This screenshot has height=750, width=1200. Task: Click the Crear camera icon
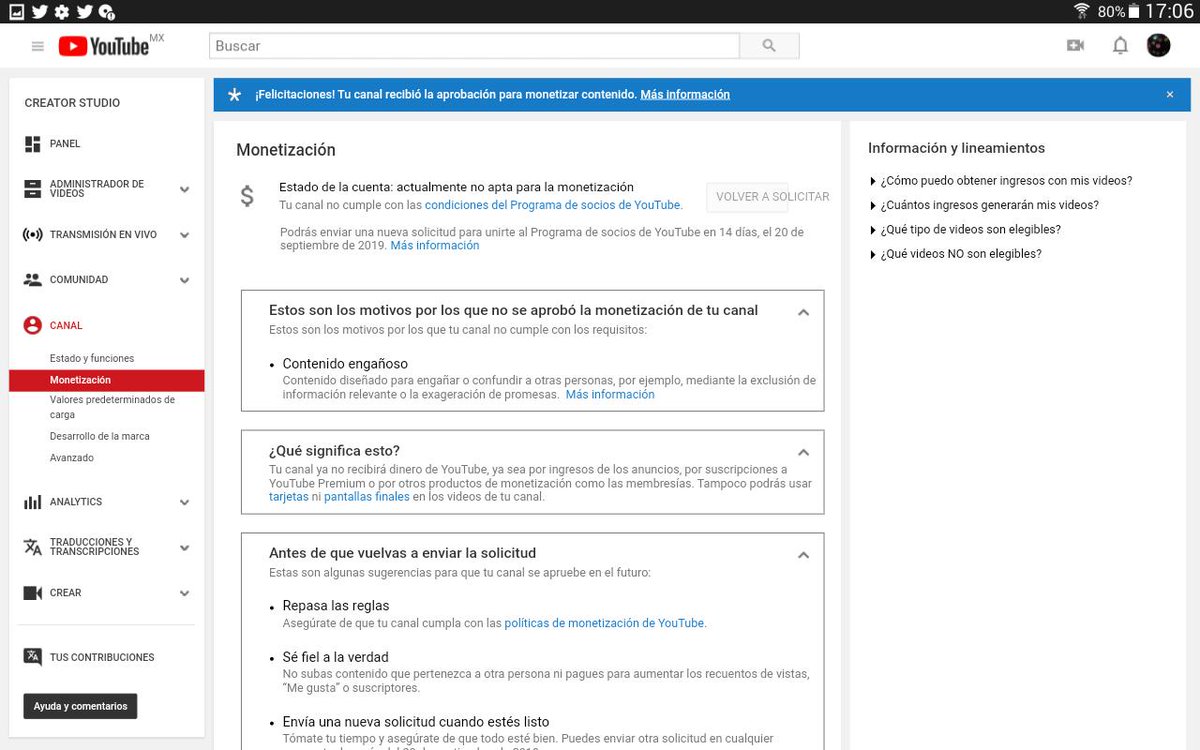(x=32, y=593)
